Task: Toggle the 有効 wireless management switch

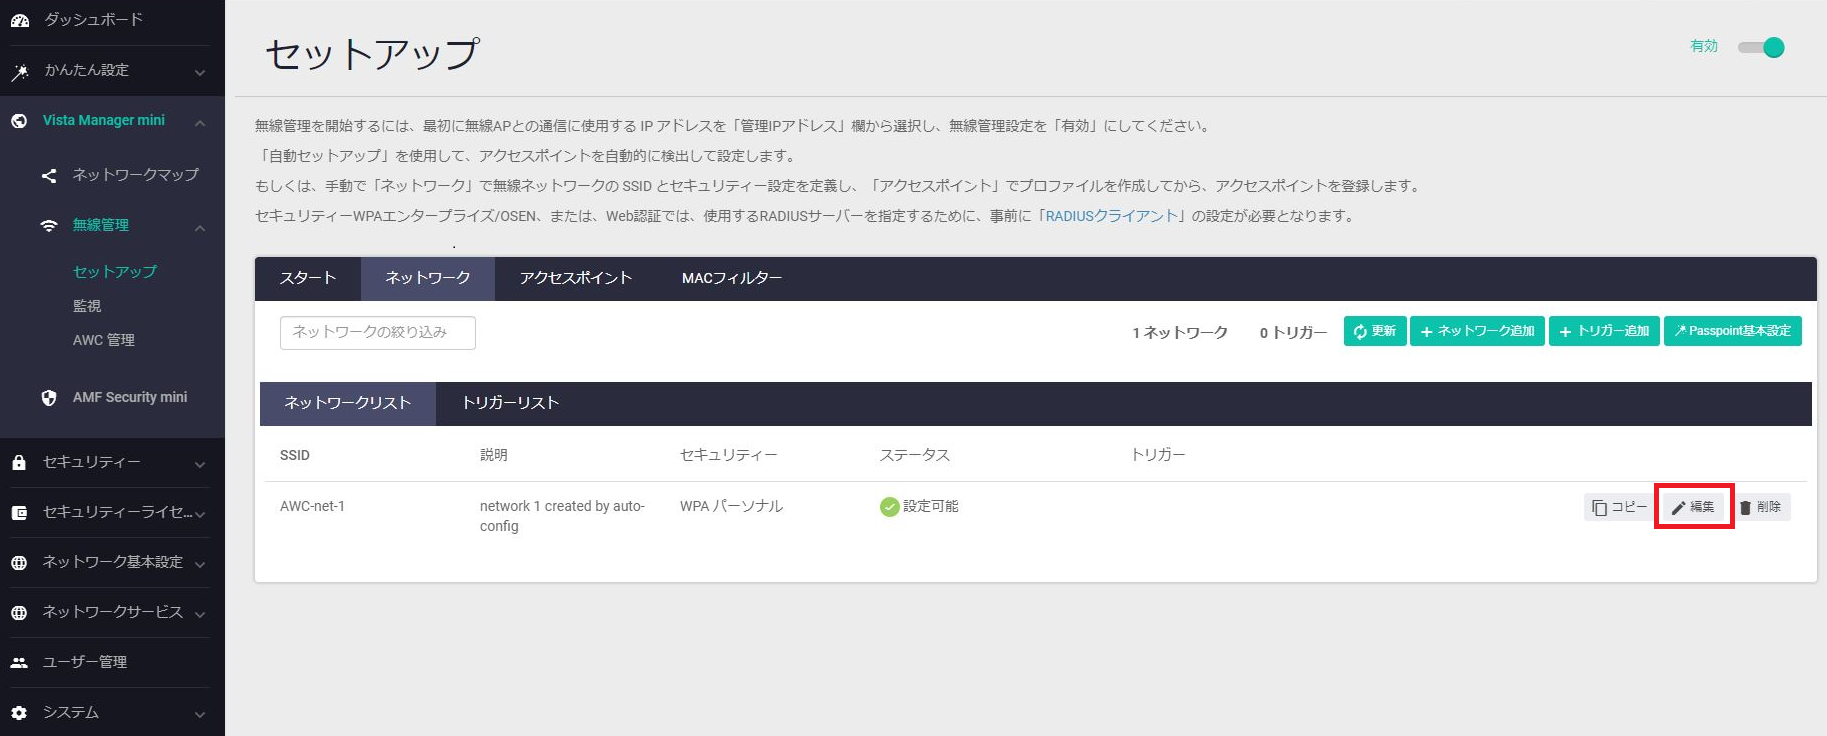Action: (x=1761, y=48)
